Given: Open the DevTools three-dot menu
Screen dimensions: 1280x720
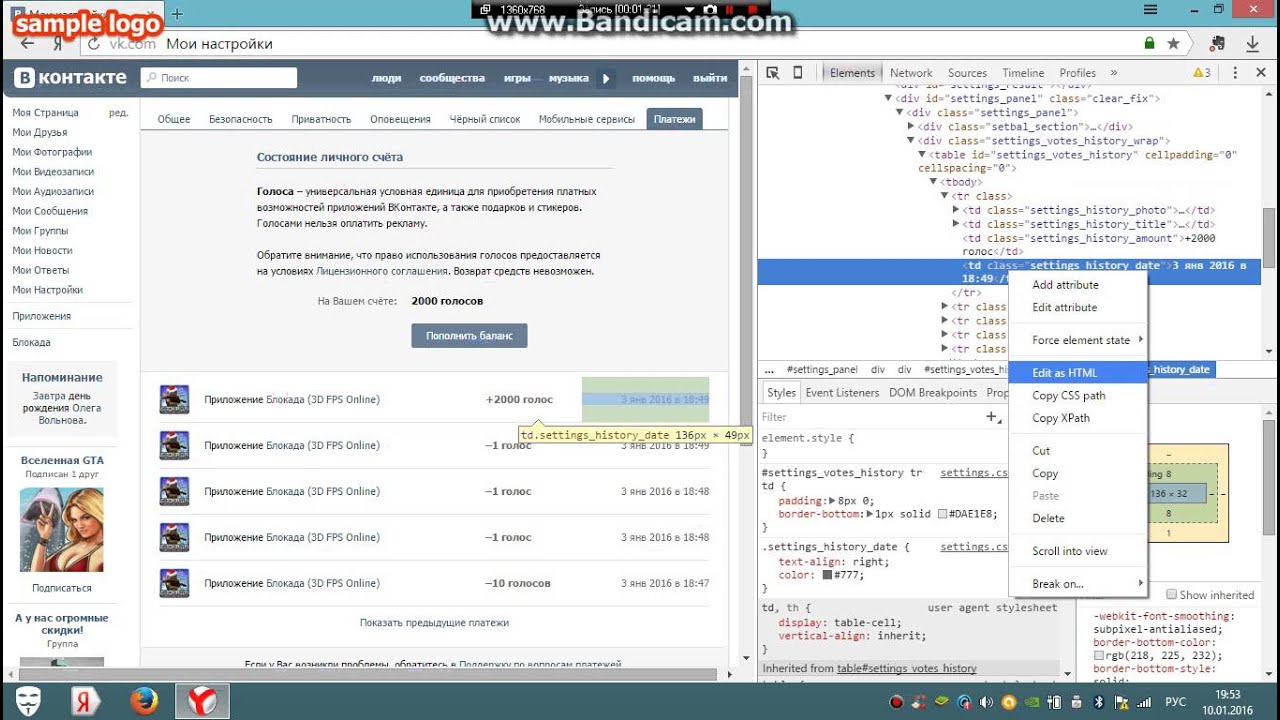Looking at the screenshot, I should click(x=1235, y=73).
